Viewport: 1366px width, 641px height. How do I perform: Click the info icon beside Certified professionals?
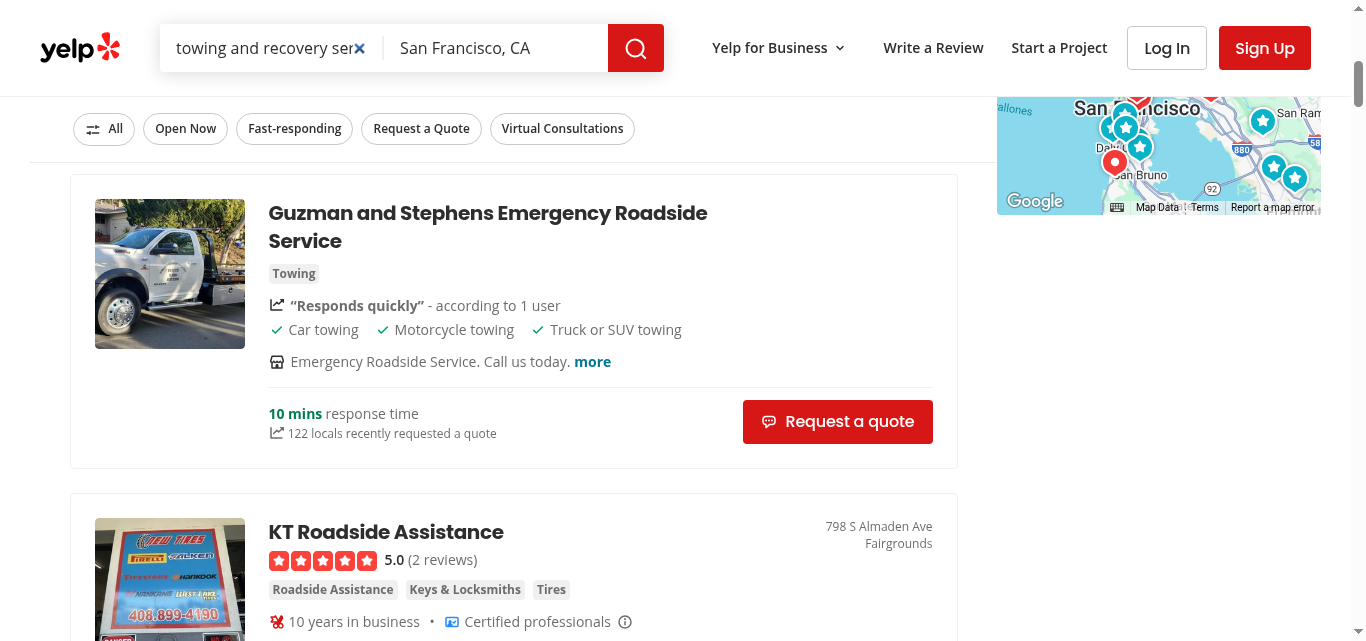pyautogui.click(x=625, y=622)
